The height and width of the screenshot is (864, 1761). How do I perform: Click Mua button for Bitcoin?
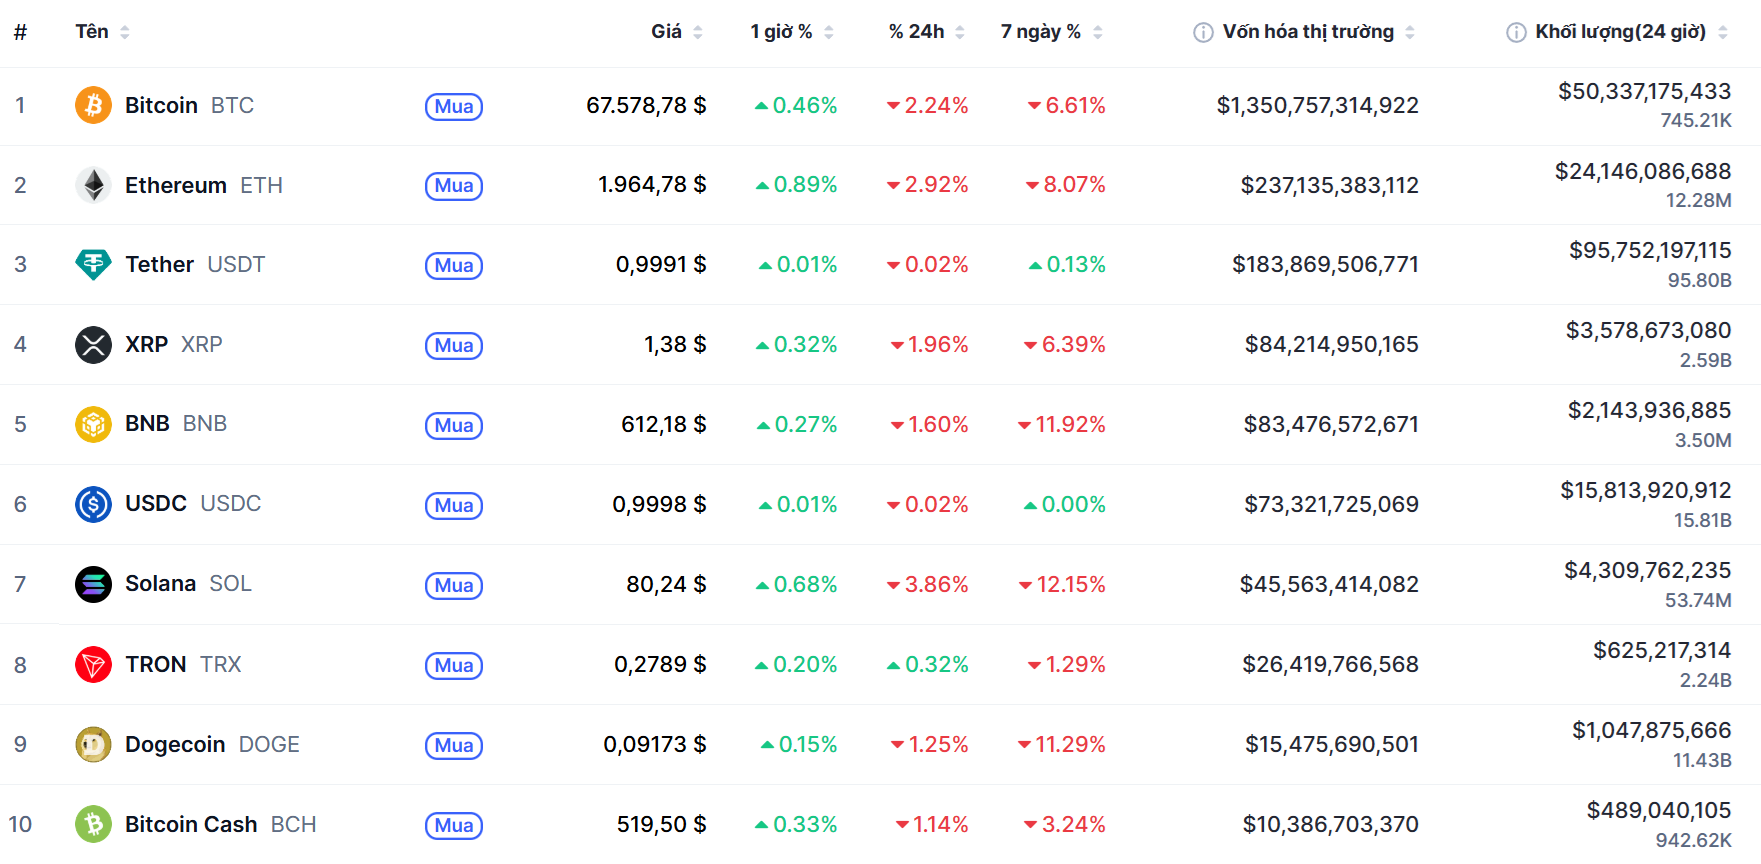coord(454,107)
